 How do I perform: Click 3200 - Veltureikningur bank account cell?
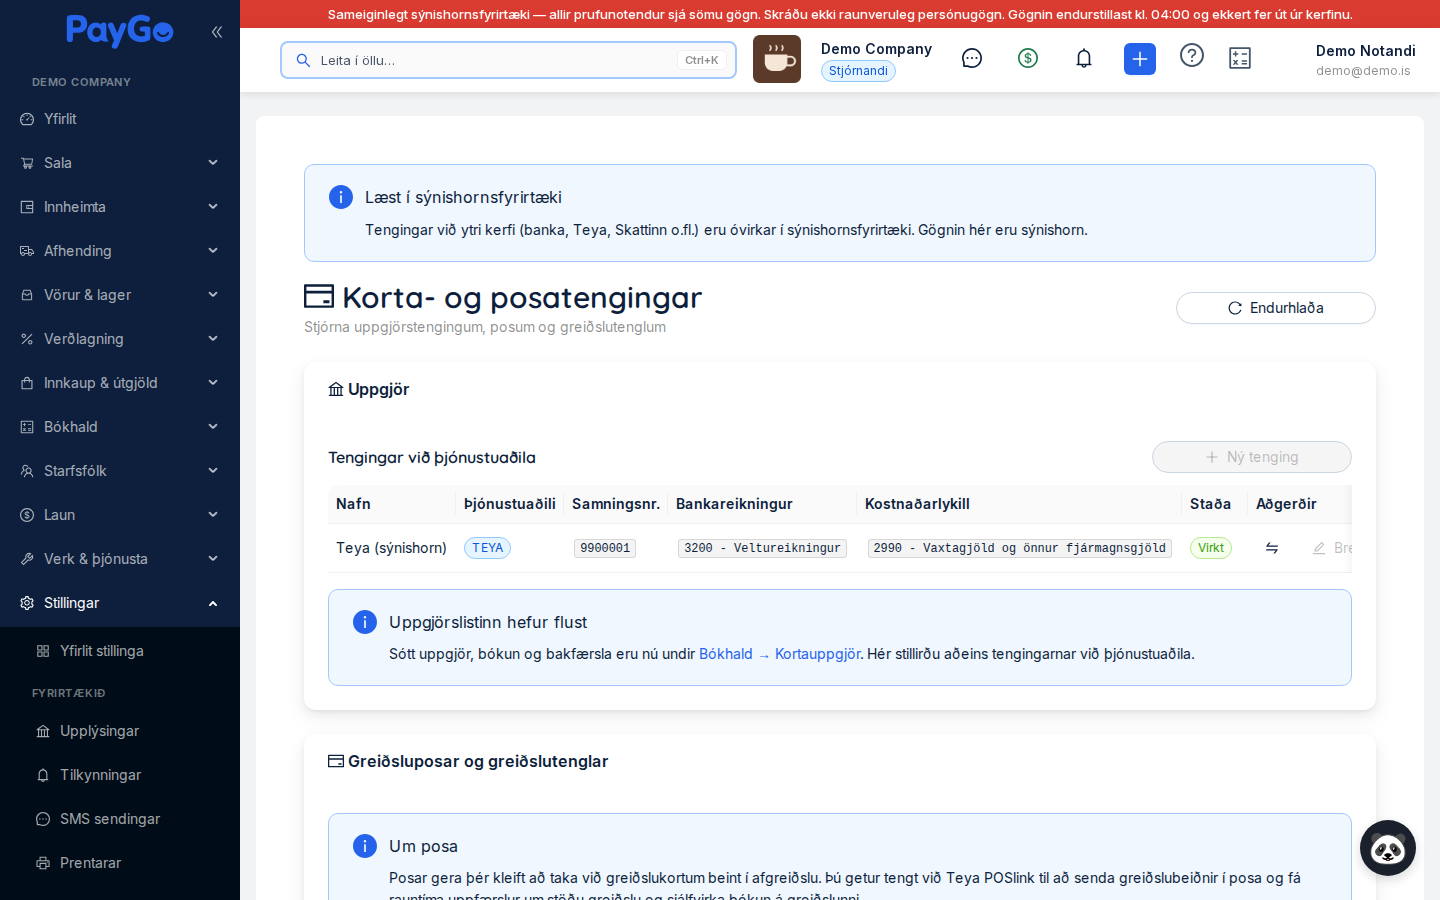(762, 548)
